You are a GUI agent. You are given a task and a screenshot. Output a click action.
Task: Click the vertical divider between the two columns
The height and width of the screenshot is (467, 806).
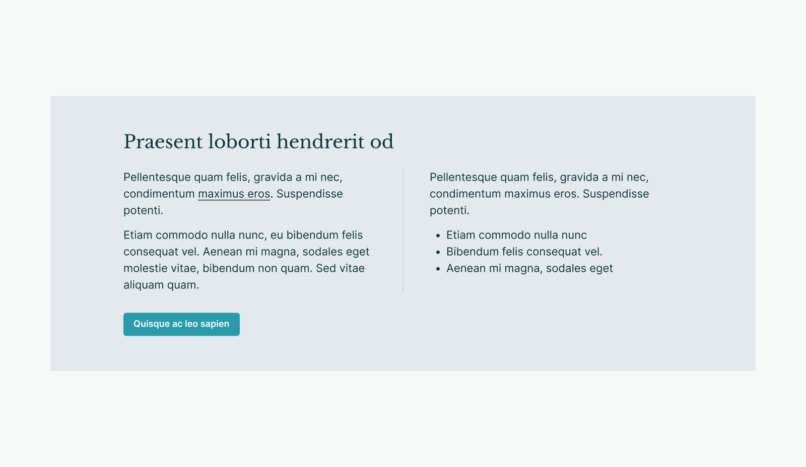pyautogui.click(x=403, y=230)
